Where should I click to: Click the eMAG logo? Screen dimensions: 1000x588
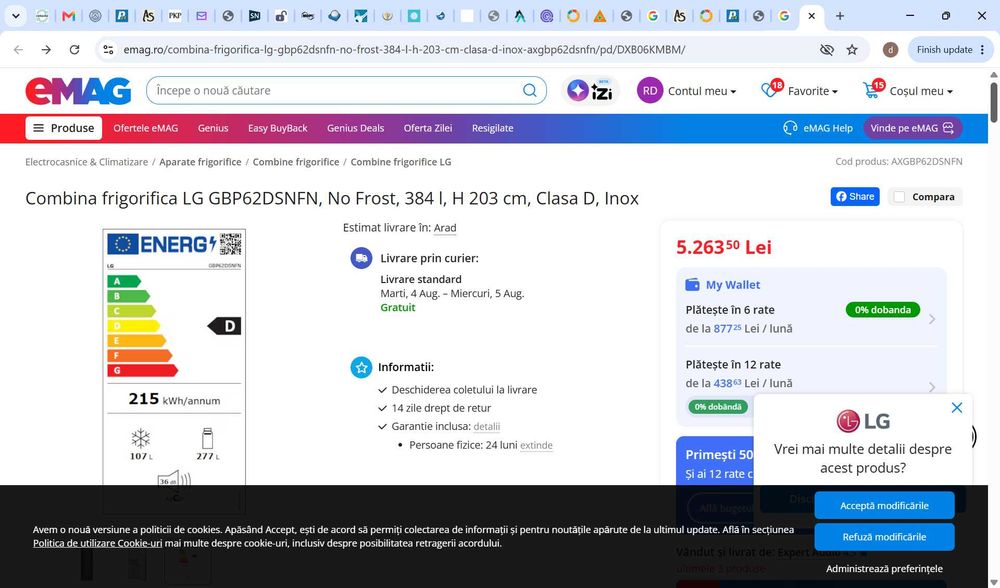coord(78,91)
